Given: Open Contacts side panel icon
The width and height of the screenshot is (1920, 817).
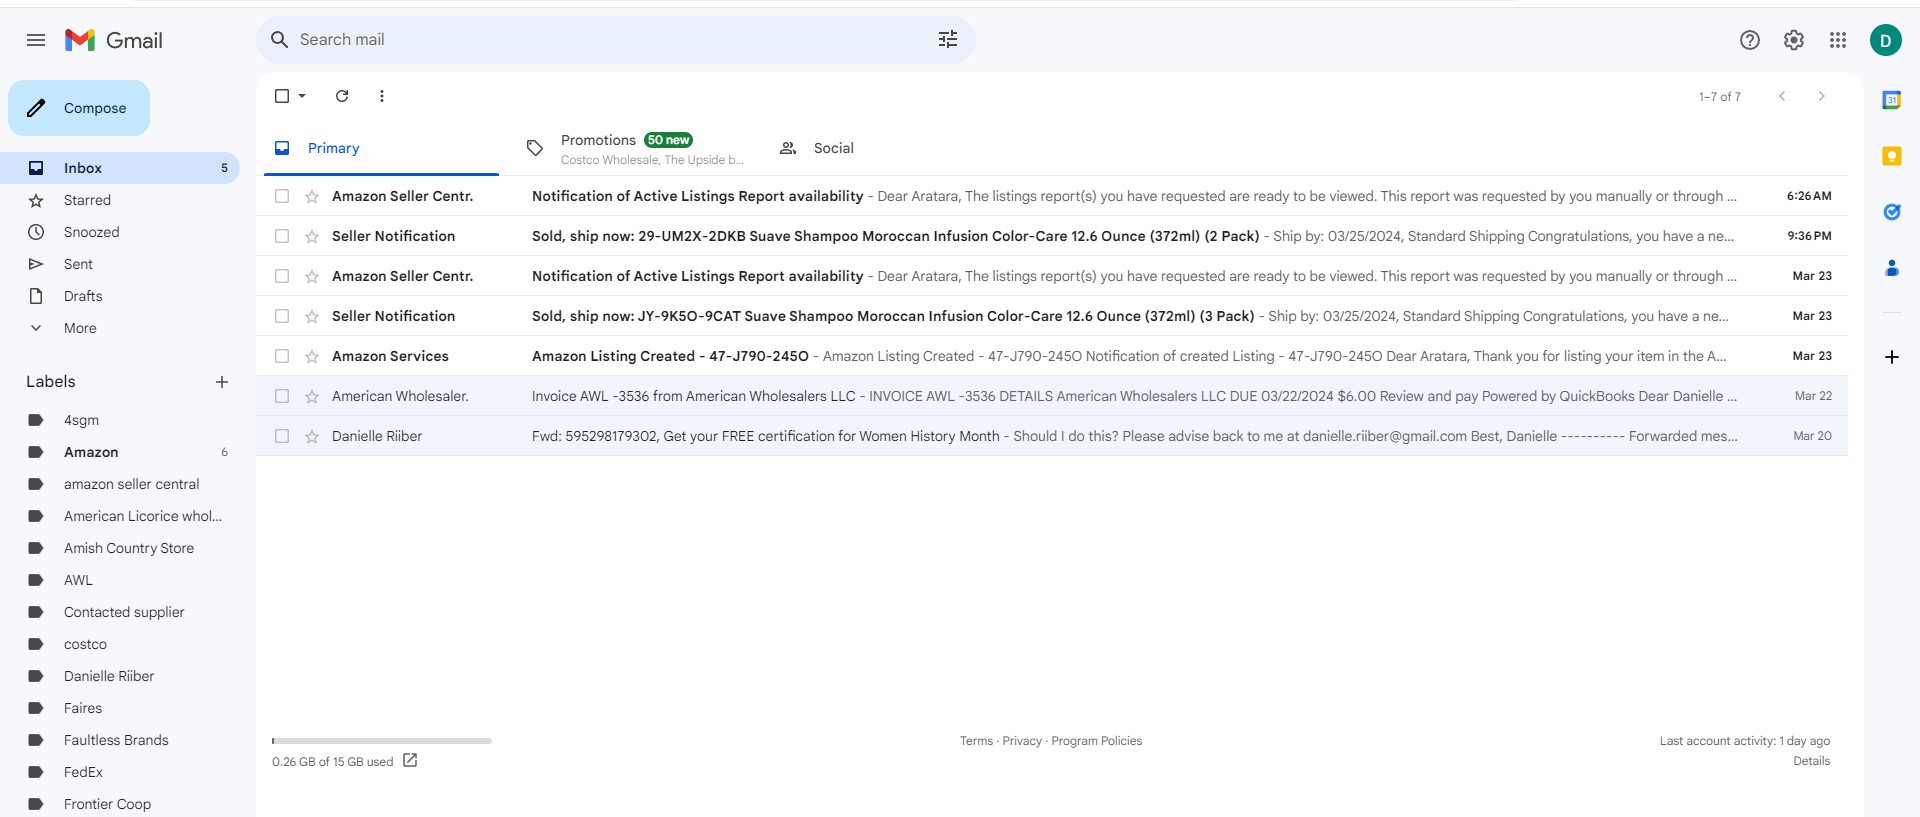Looking at the screenshot, I should pos(1892,268).
